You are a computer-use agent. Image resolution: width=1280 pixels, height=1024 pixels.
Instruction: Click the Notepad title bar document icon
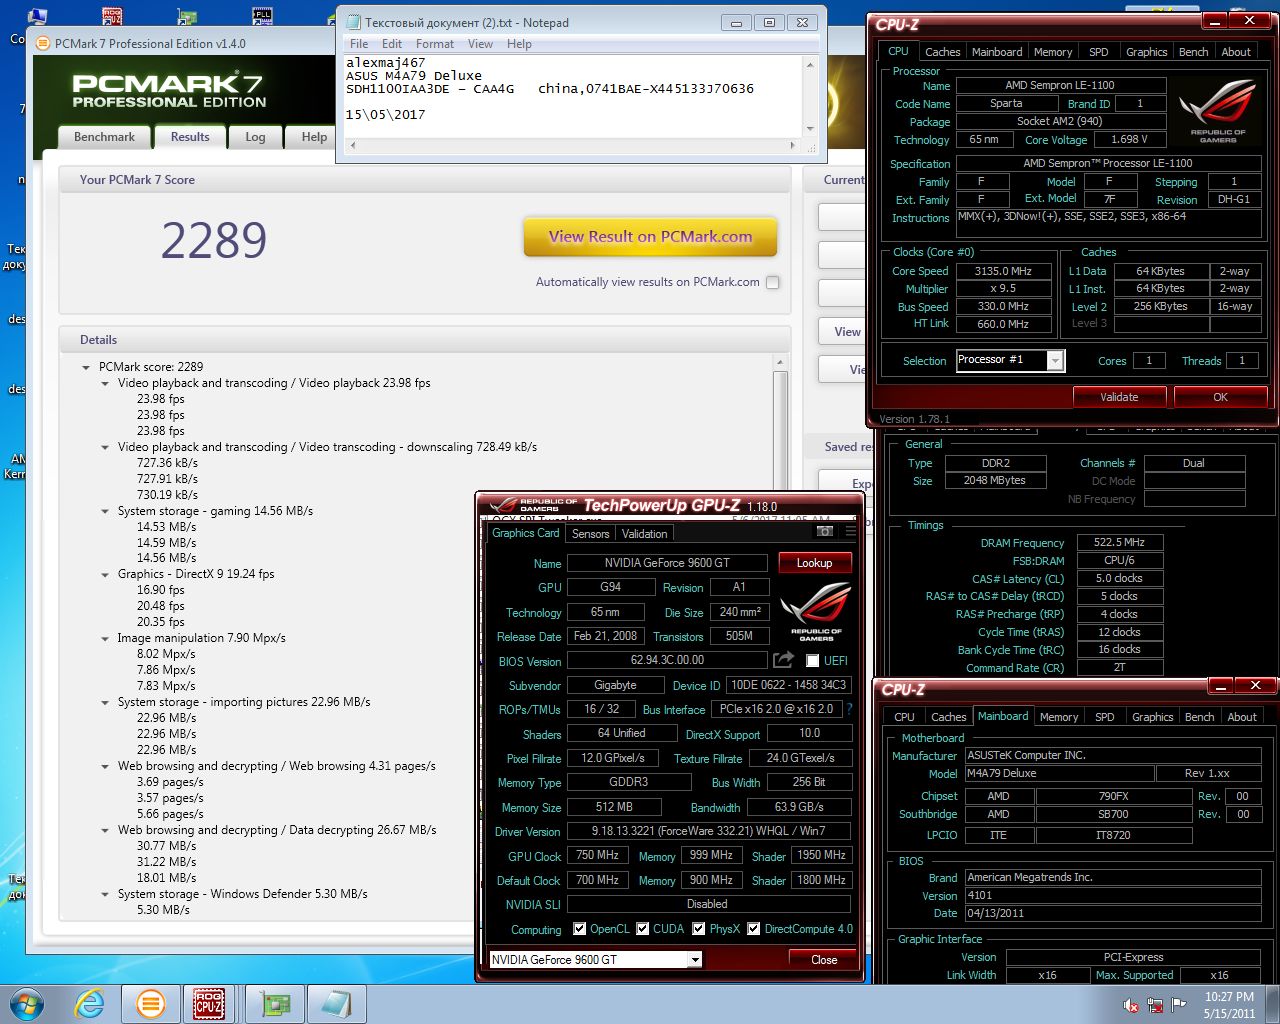(353, 22)
